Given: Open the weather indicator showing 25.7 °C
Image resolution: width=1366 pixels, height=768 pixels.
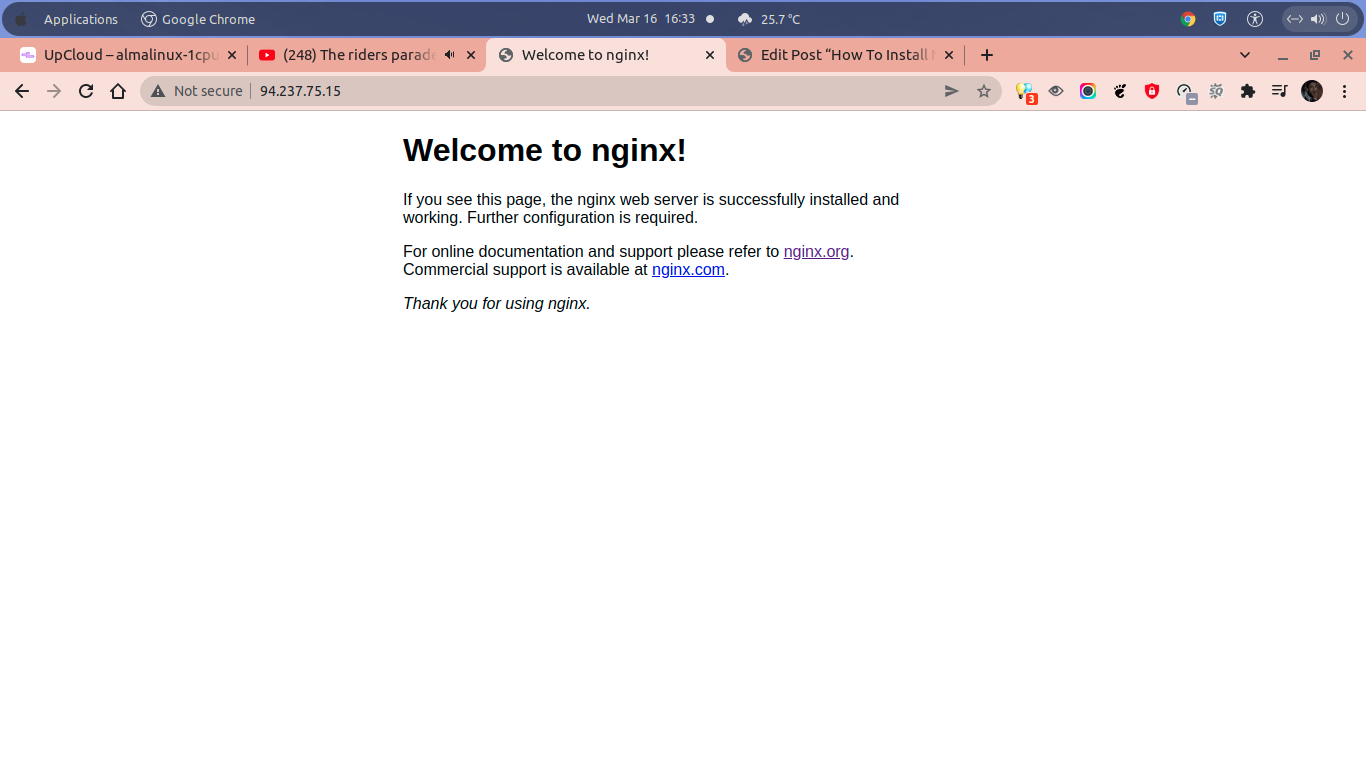Looking at the screenshot, I should click(769, 19).
